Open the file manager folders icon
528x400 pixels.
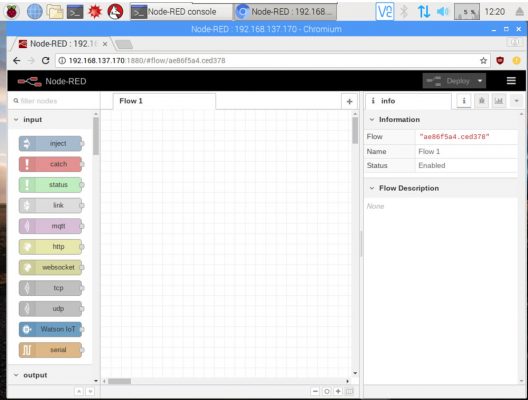click(55, 11)
